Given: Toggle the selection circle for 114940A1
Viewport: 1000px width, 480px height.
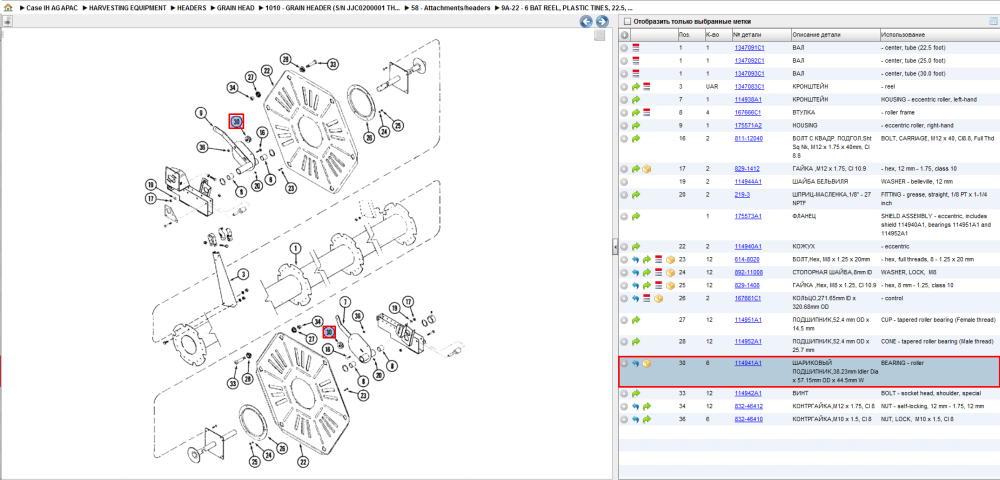Looking at the screenshot, I should pyautogui.click(x=624, y=246).
